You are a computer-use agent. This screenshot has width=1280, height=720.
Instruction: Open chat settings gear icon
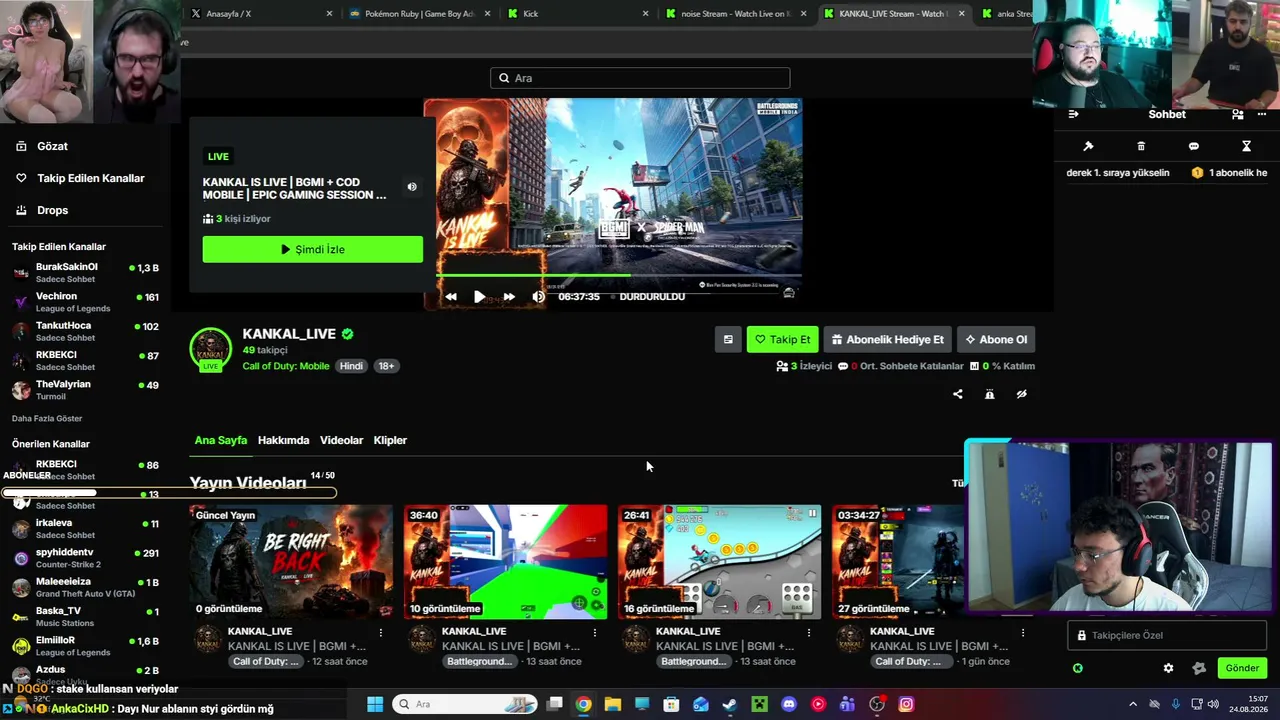click(x=1168, y=668)
